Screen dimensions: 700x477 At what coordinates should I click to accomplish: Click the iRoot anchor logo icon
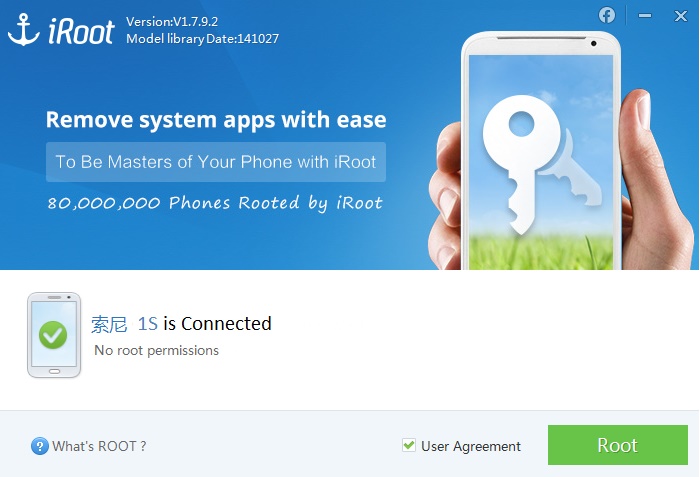24,29
